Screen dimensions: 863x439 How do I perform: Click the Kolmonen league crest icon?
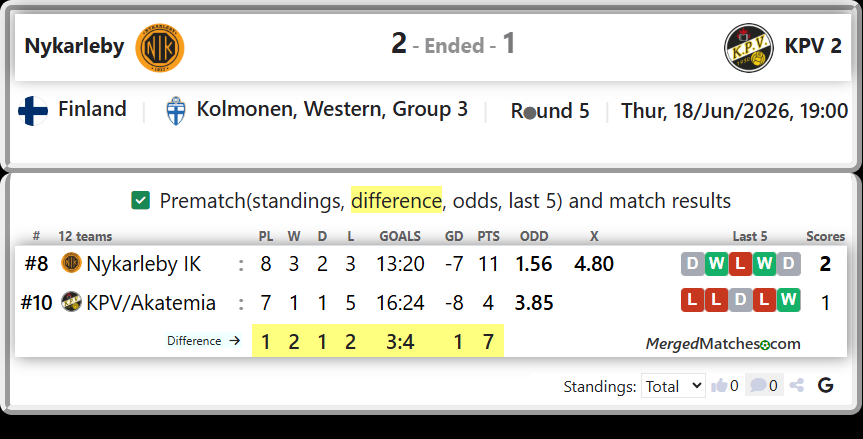(176, 111)
